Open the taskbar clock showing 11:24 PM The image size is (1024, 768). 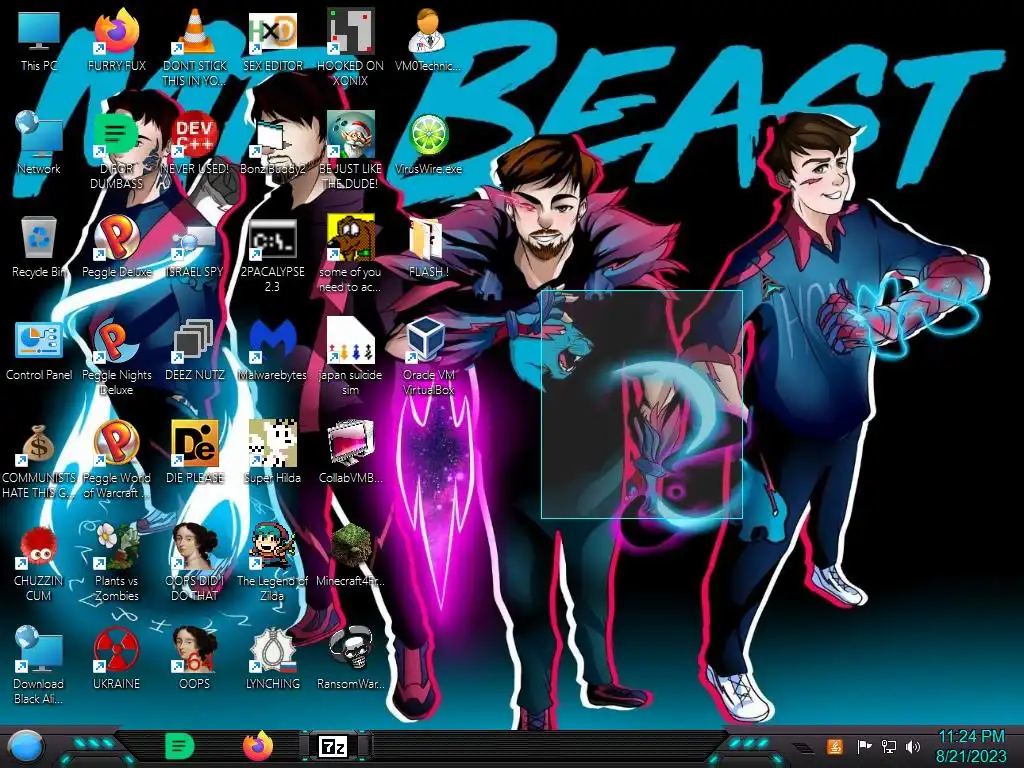pyautogui.click(x=971, y=746)
